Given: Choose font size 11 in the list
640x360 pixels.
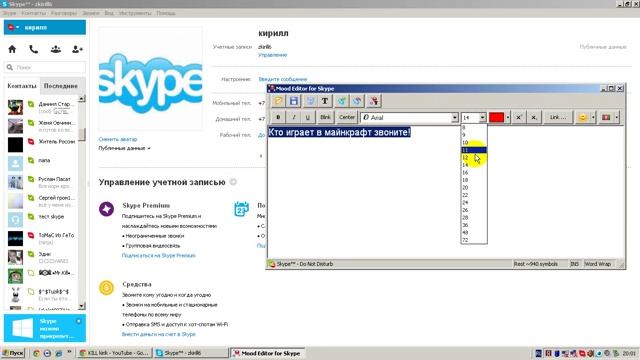Looking at the screenshot, I should pos(473,150).
